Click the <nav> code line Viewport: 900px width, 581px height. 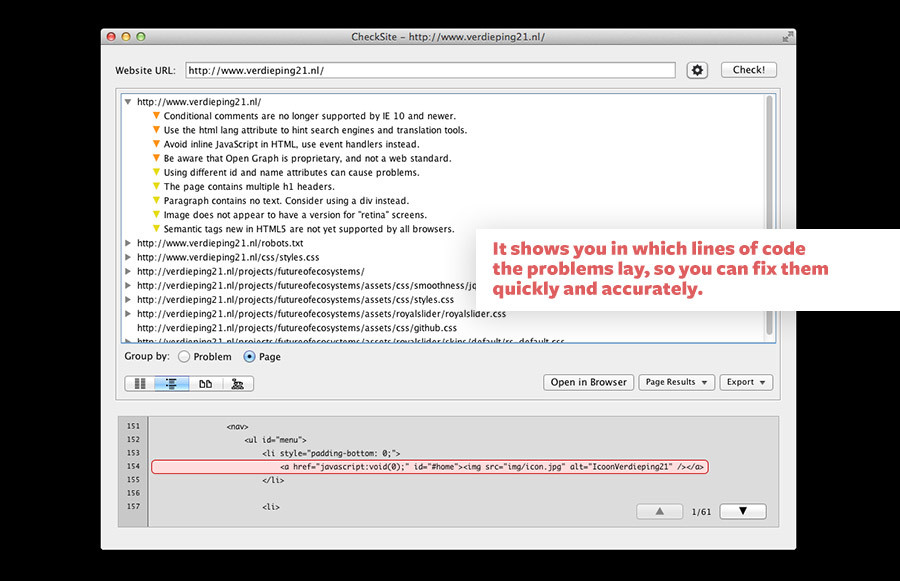click(237, 427)
